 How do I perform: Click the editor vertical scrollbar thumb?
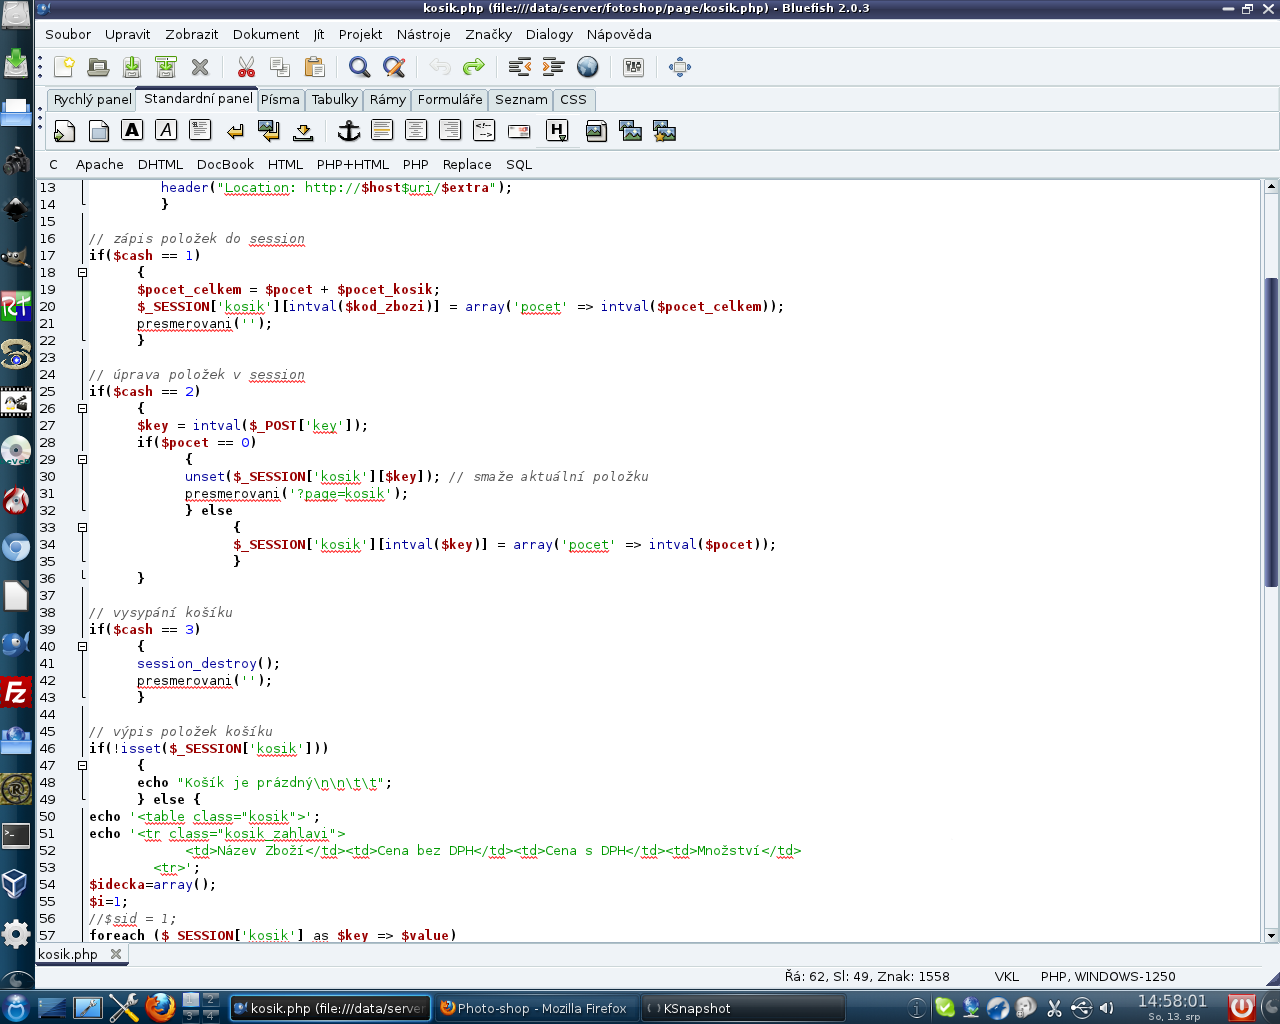coord(1271,430)
